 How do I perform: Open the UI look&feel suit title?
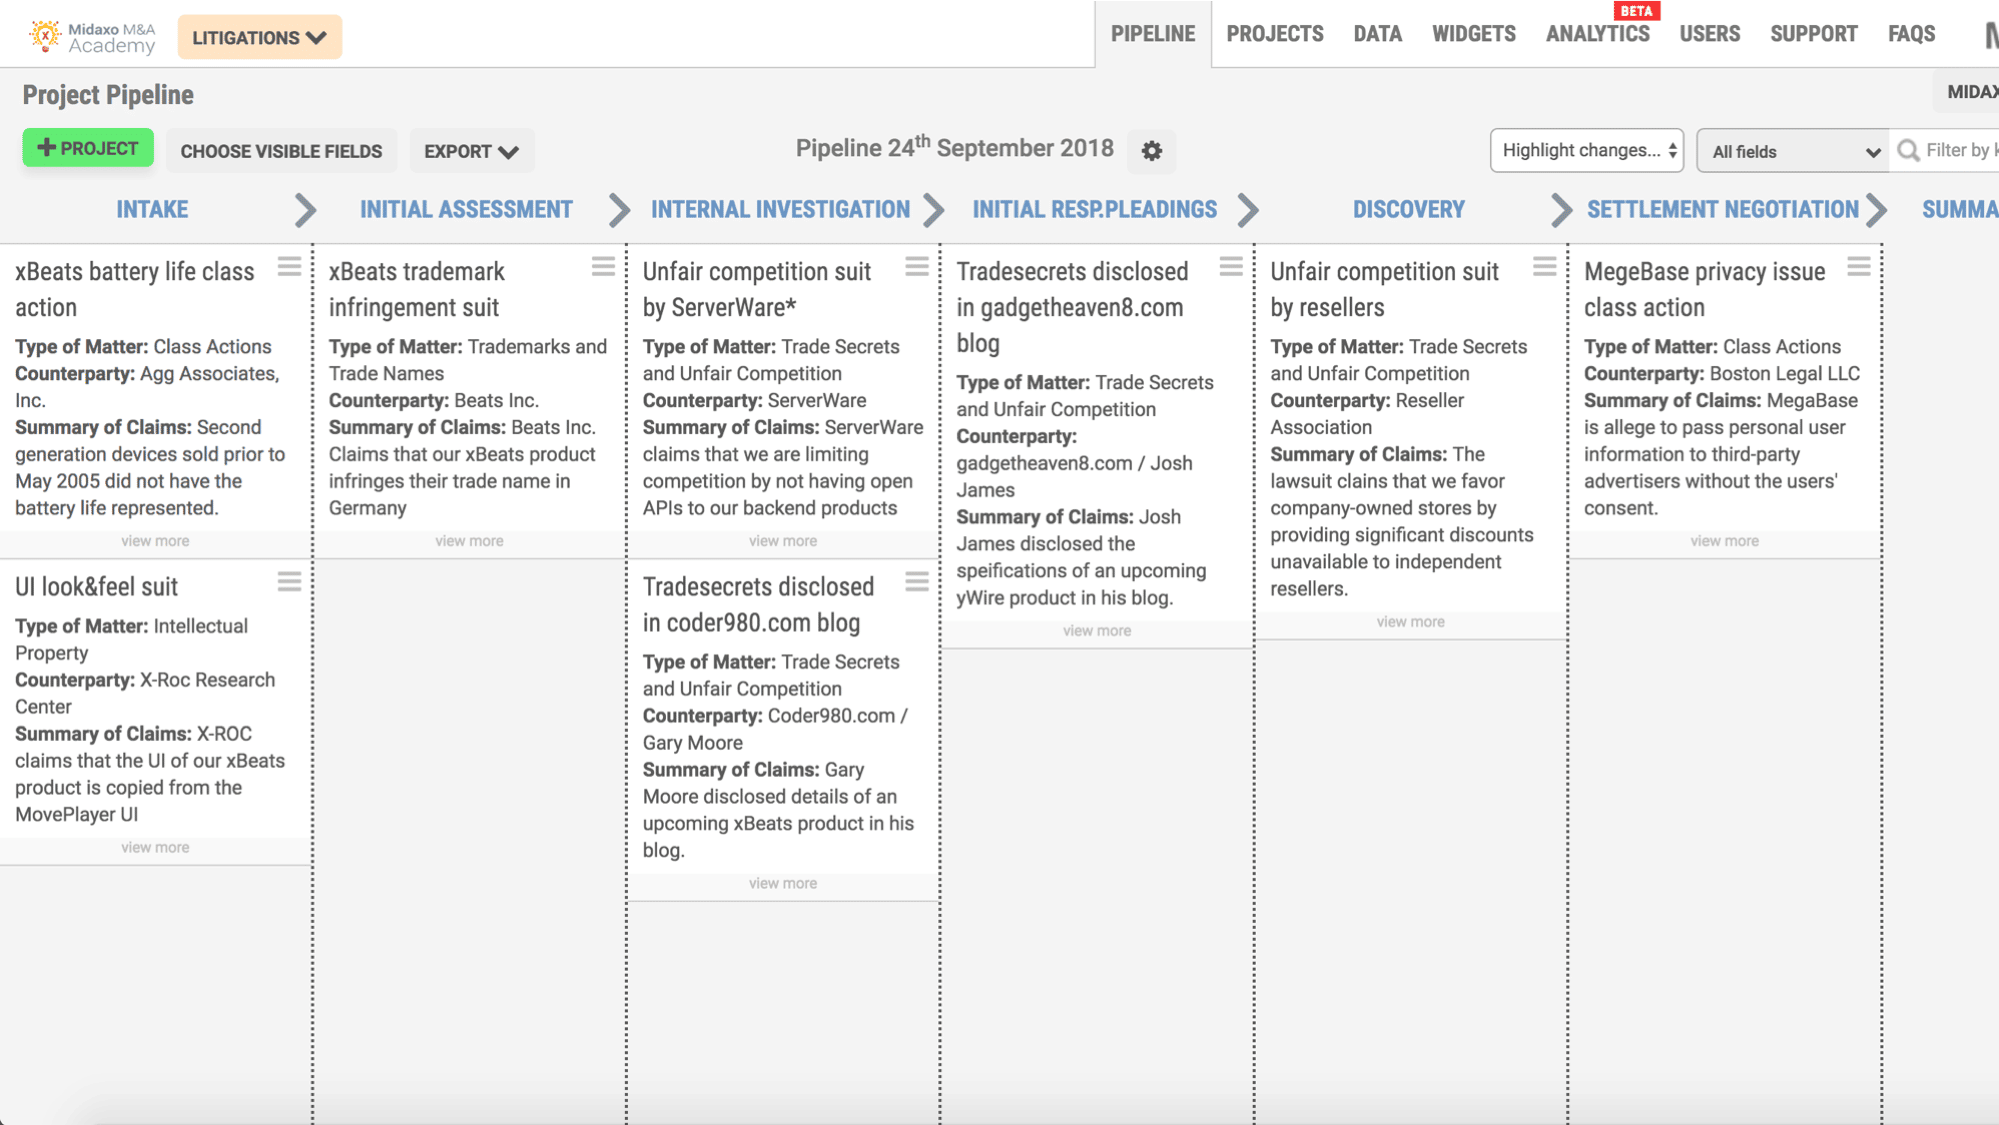pos(96,587)
